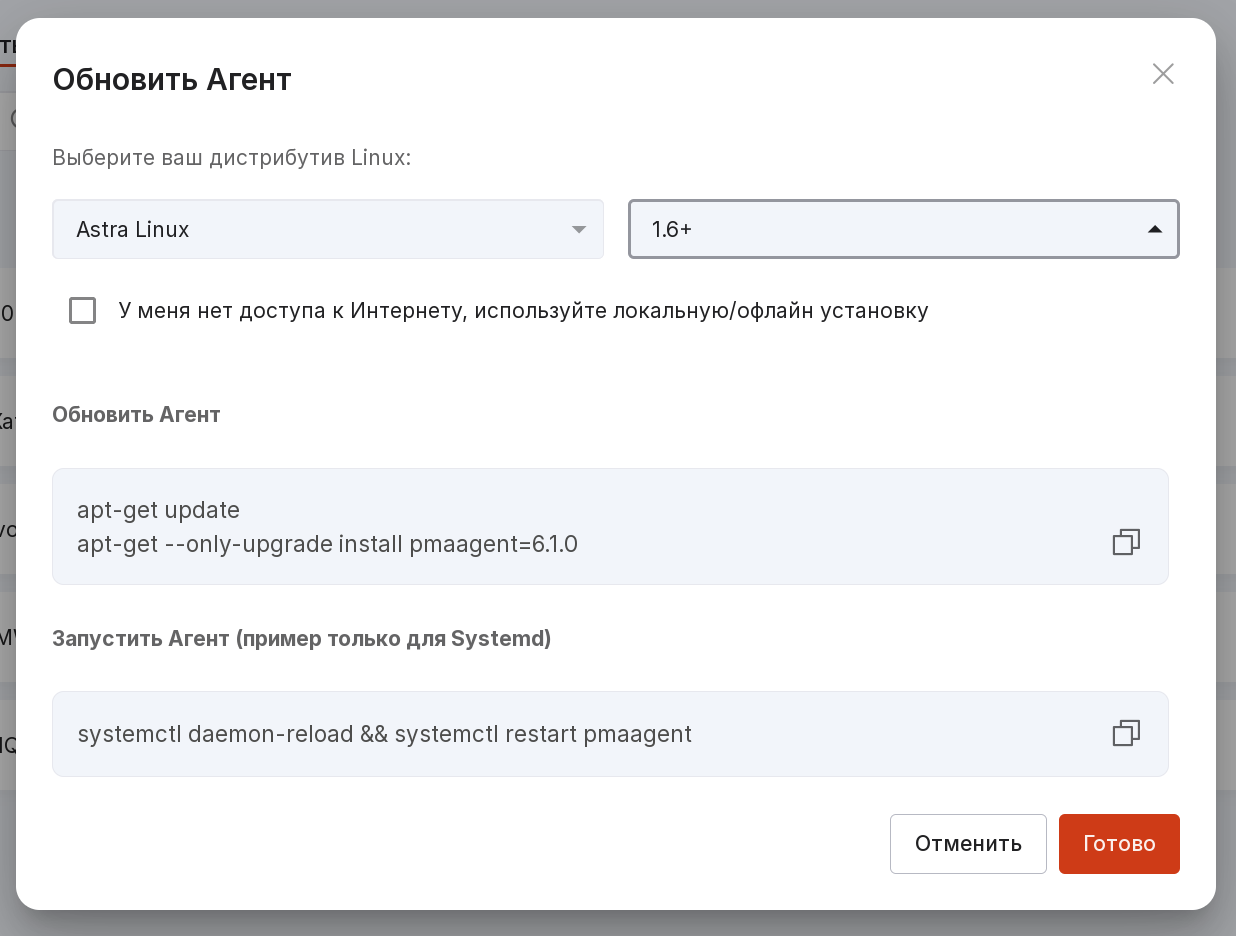
Task: Click the arrow on Astra Linux selector
Action: [x=578, y=230]
